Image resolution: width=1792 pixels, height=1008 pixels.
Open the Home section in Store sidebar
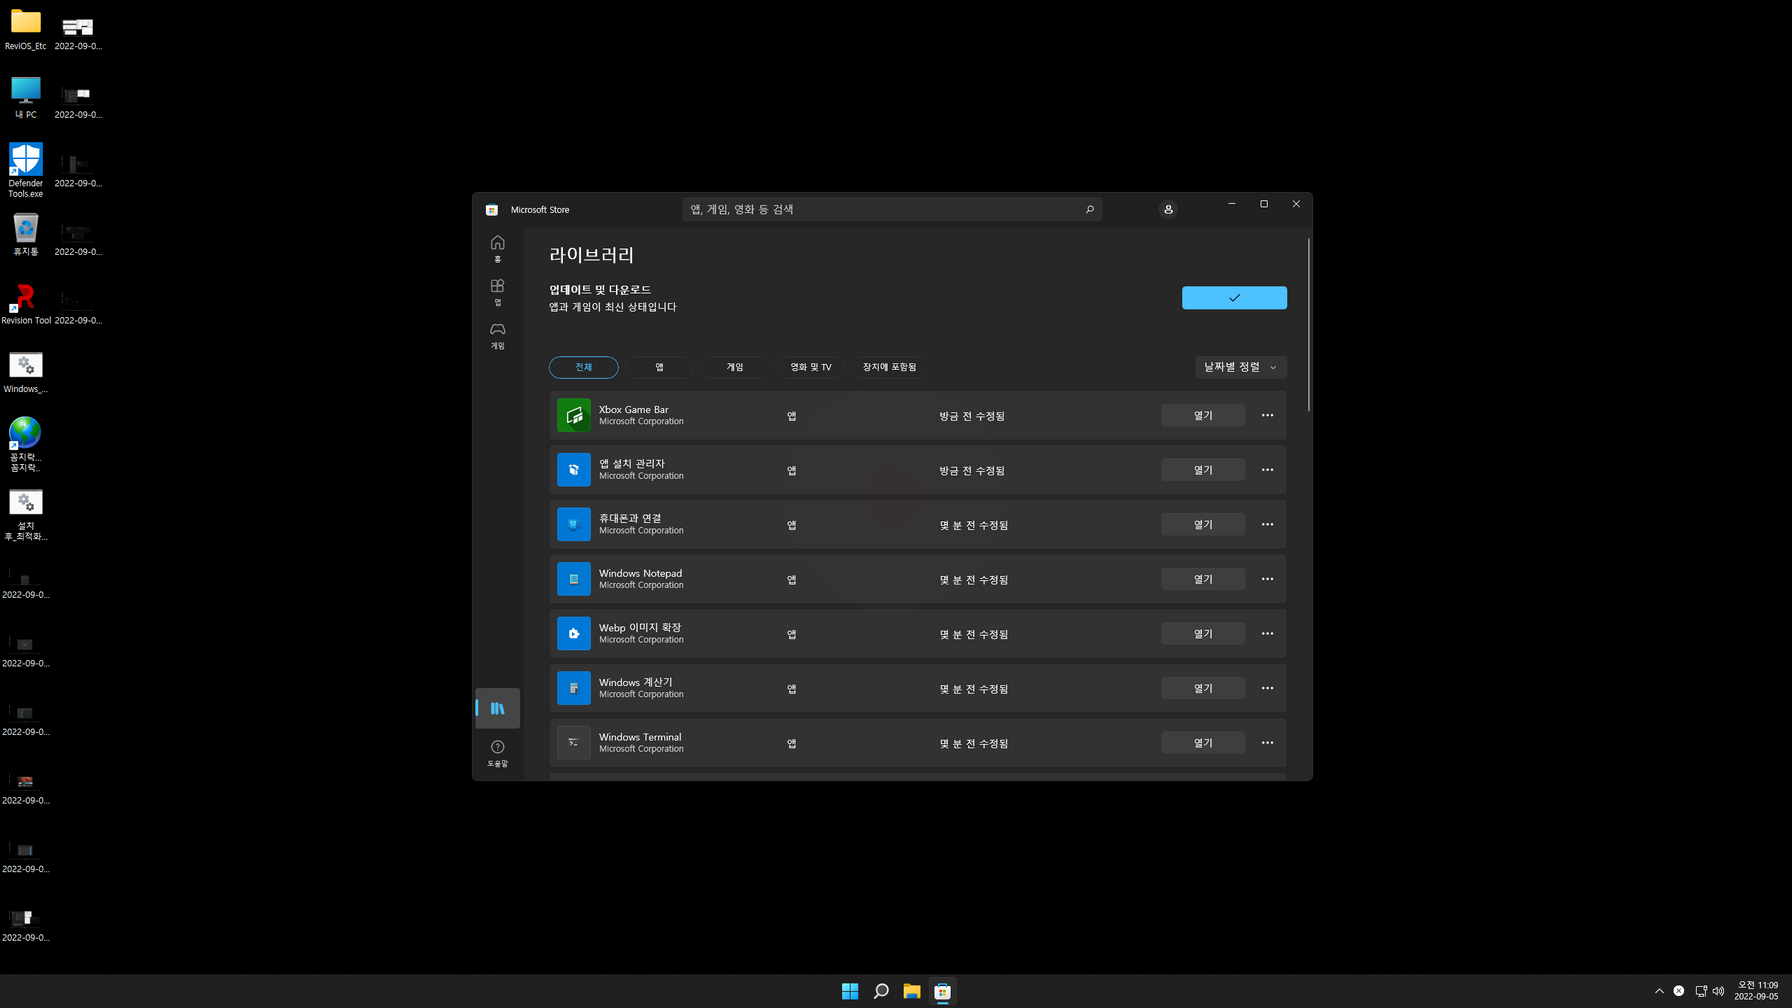pos(497,248)
